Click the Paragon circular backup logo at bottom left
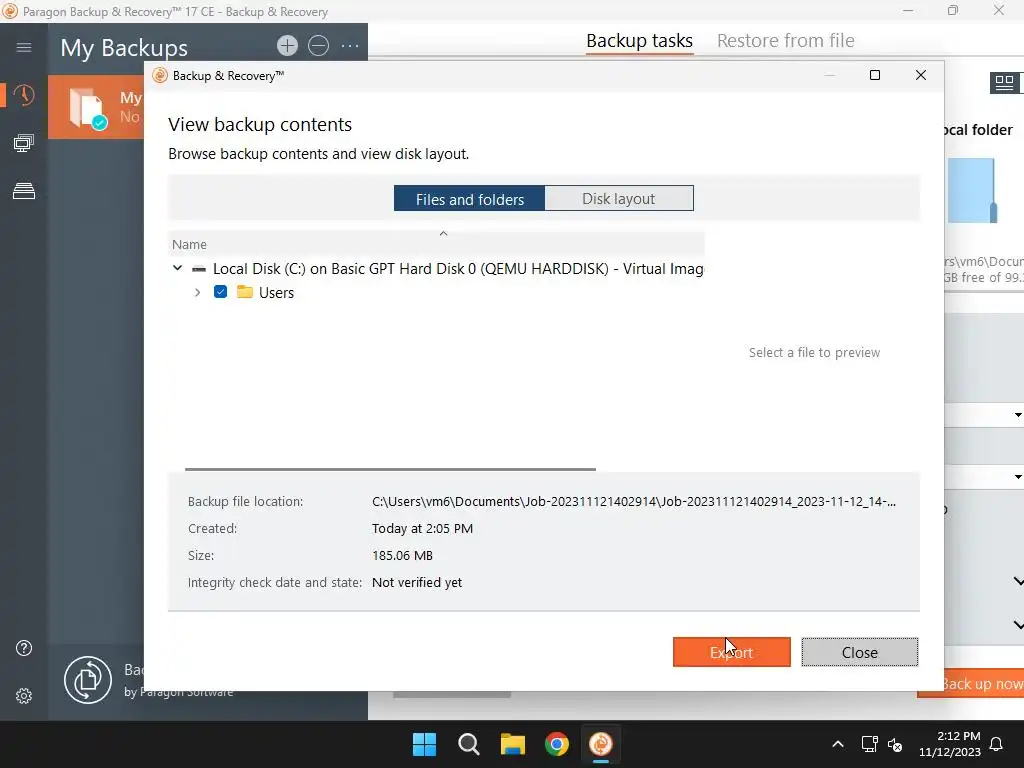 pyautogui.click(x=88, y=680)
